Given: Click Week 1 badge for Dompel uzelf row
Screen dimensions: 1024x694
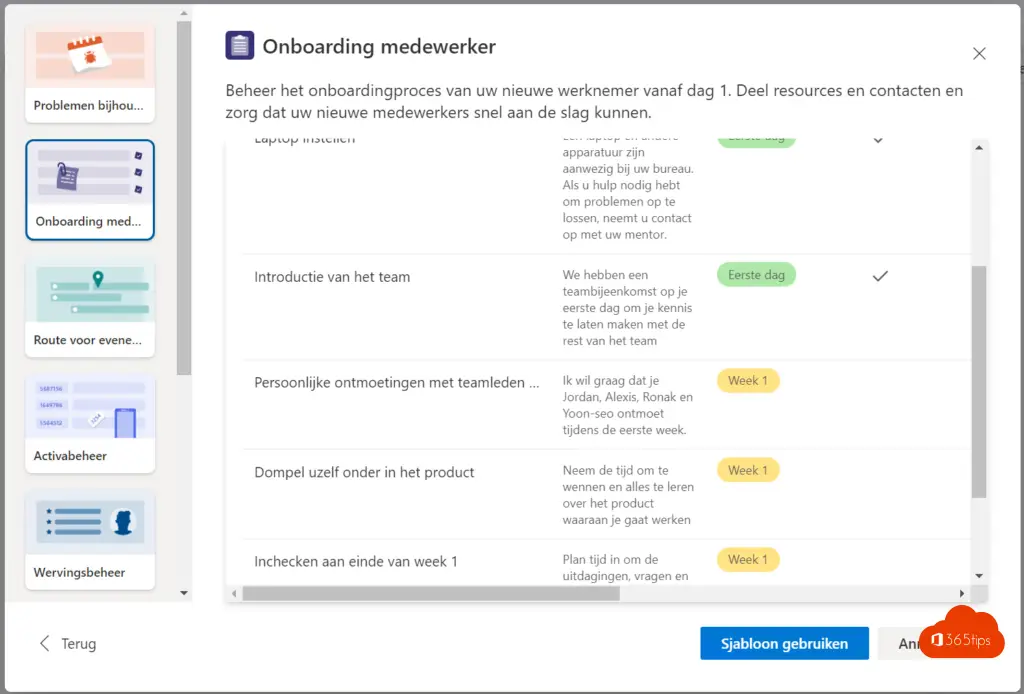Looking at the screenshot, I should coord(747,470).
